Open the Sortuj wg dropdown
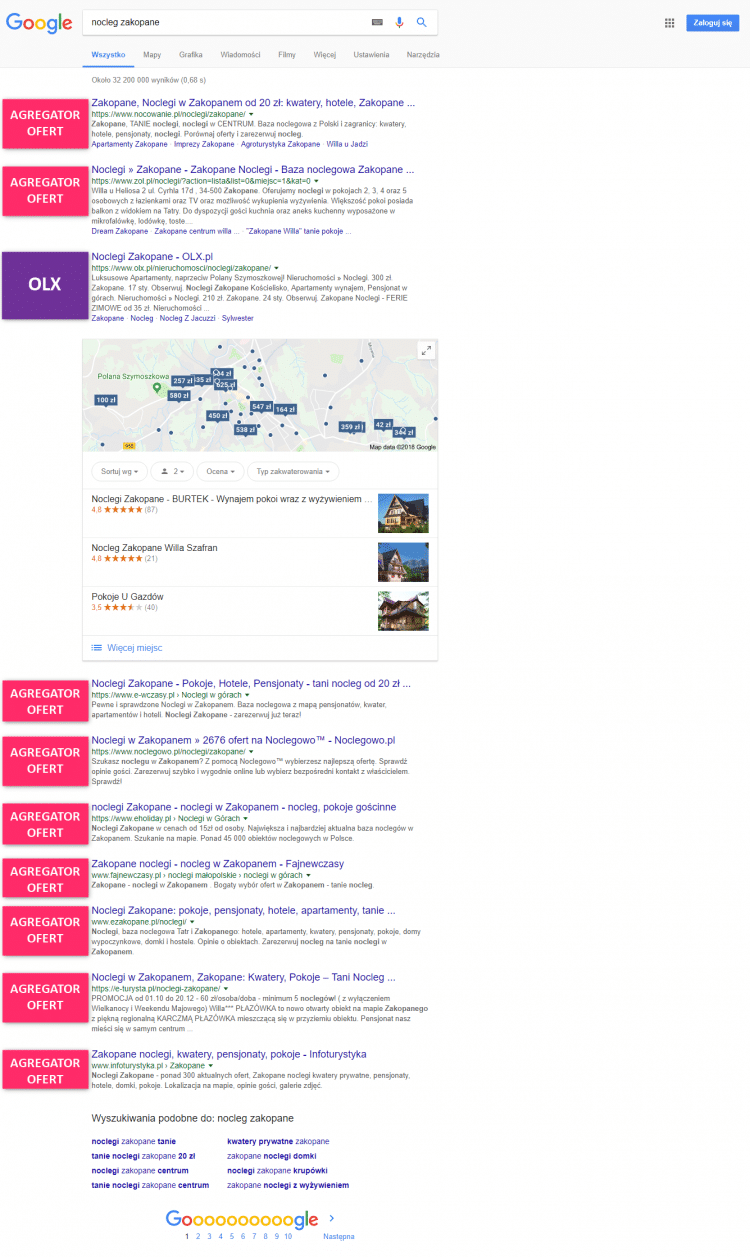The width and height of the screenshot is (750, 1257). pos(119,471)
